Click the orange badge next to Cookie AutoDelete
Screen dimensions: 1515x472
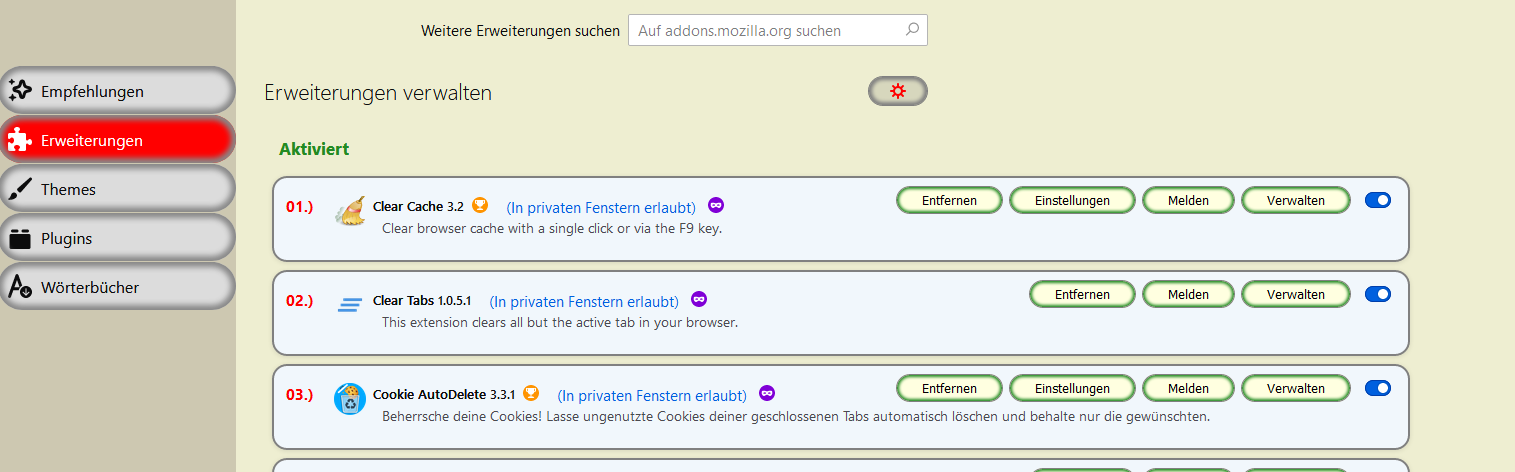531,393
